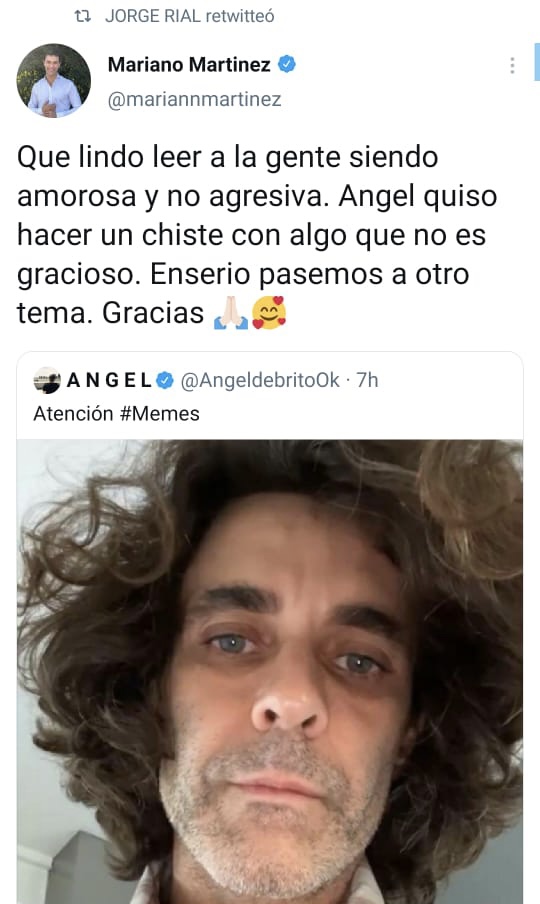Open ANGEL's small avatar in quoted tweet

coord(47,381)
